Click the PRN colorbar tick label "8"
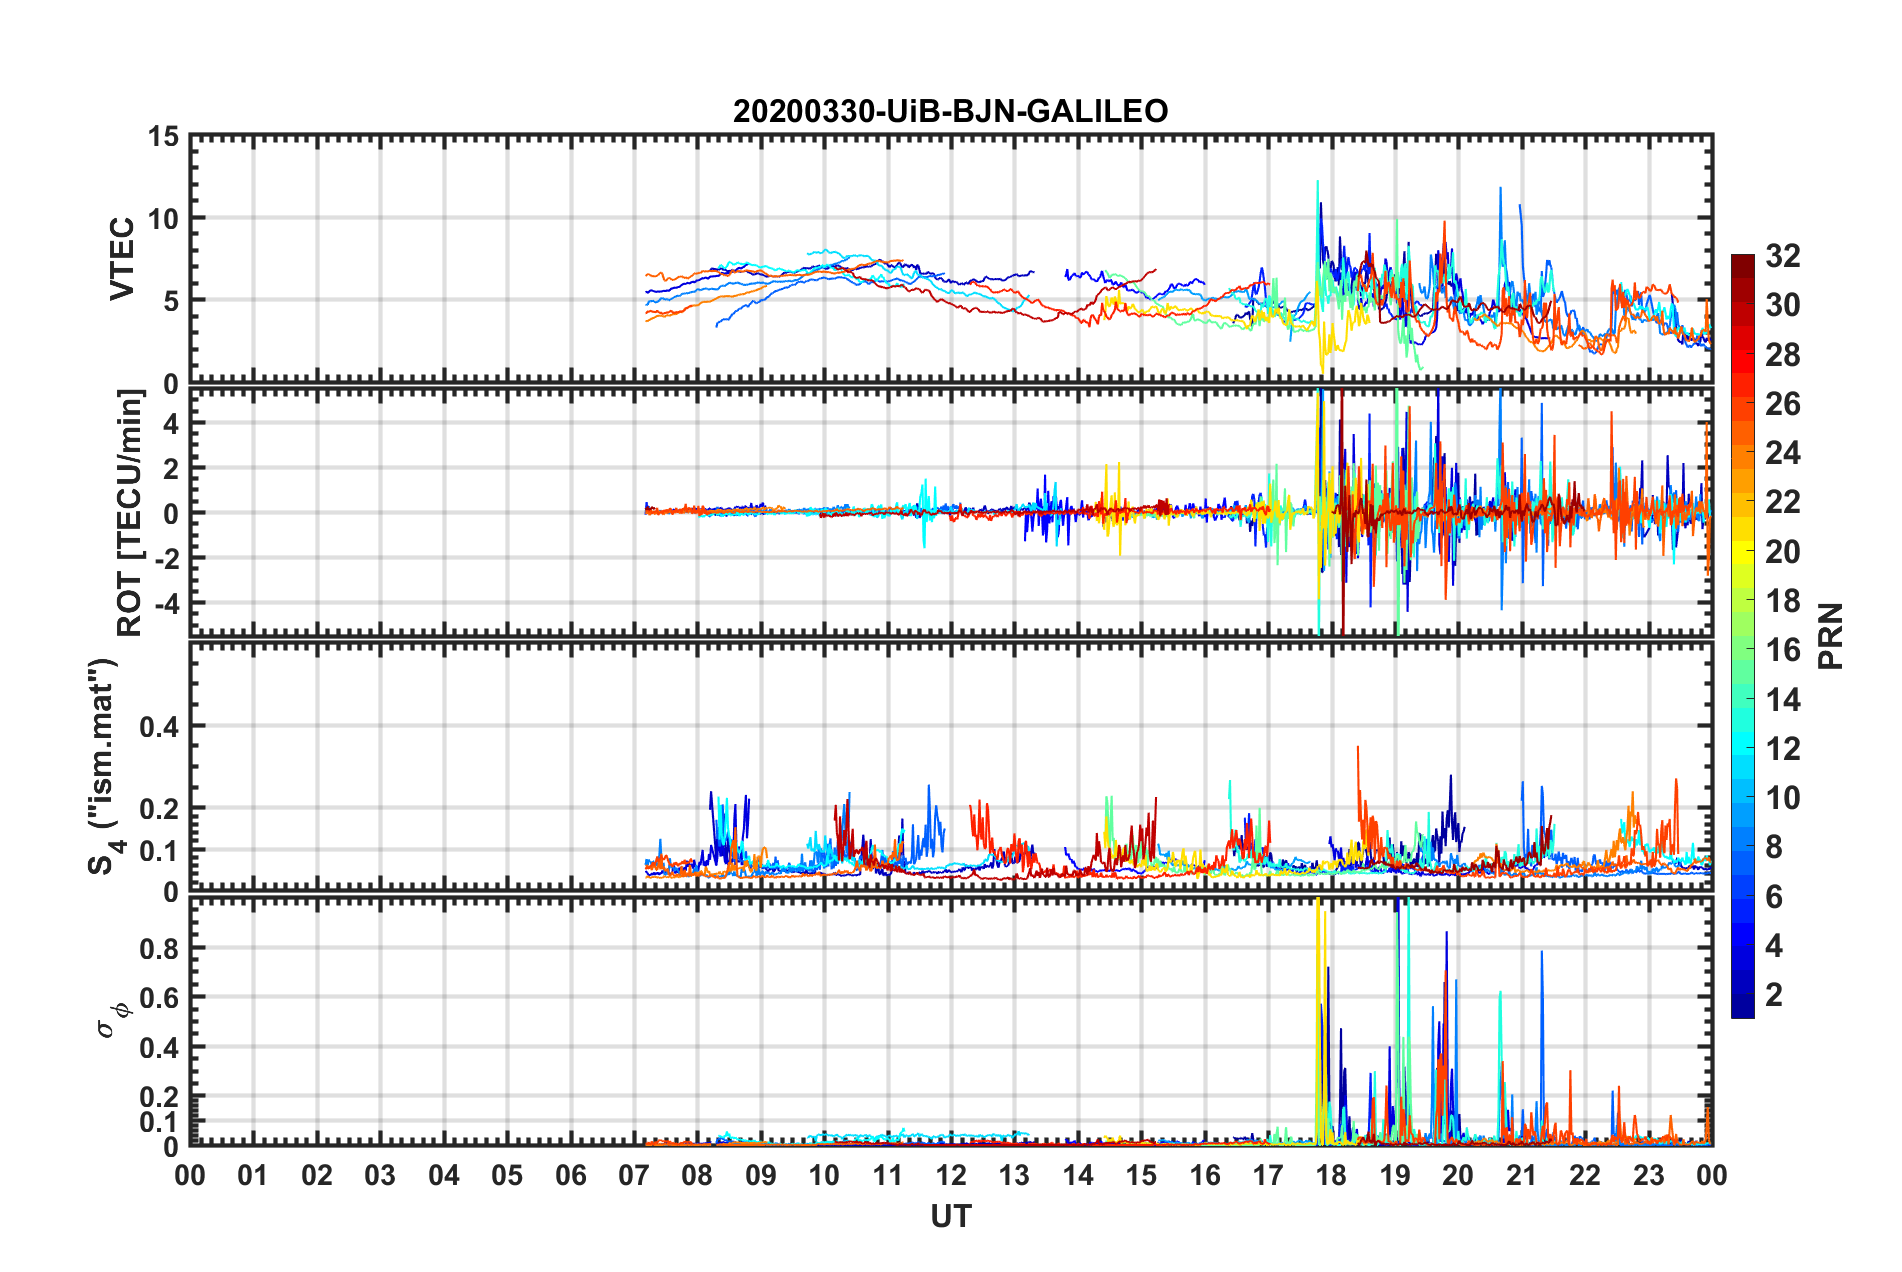Screen dimensions: 1902x1272 pos(1774,847)
